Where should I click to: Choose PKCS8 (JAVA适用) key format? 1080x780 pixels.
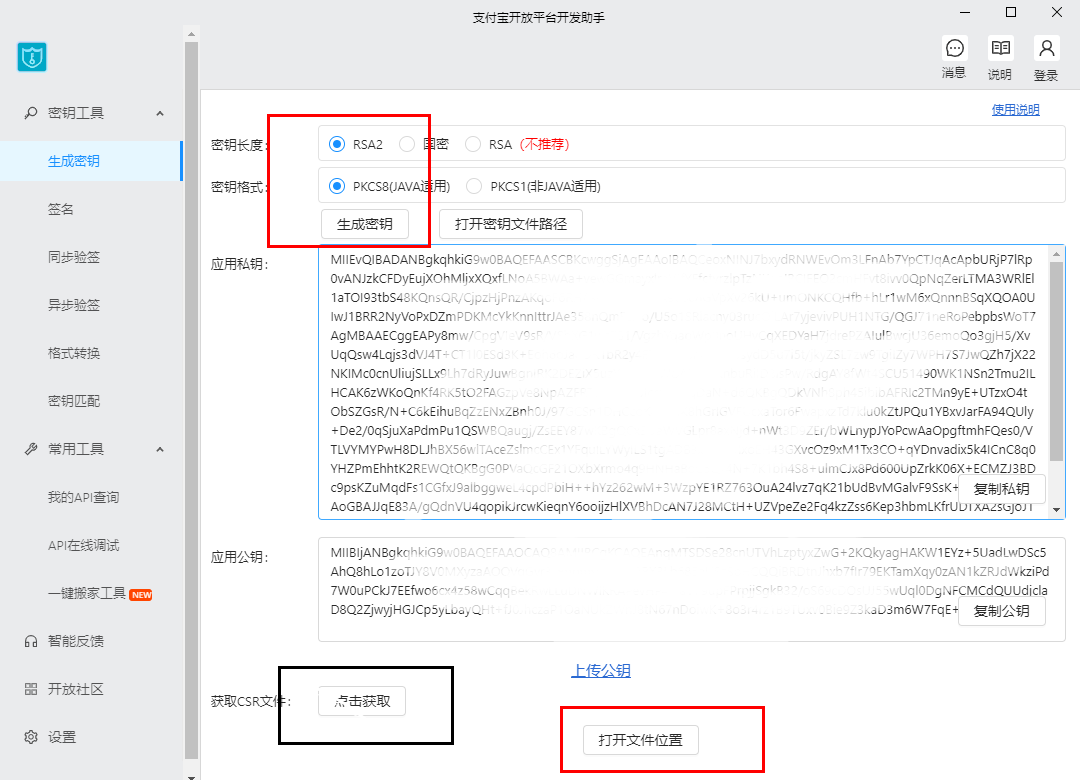(x=337, y=186)
